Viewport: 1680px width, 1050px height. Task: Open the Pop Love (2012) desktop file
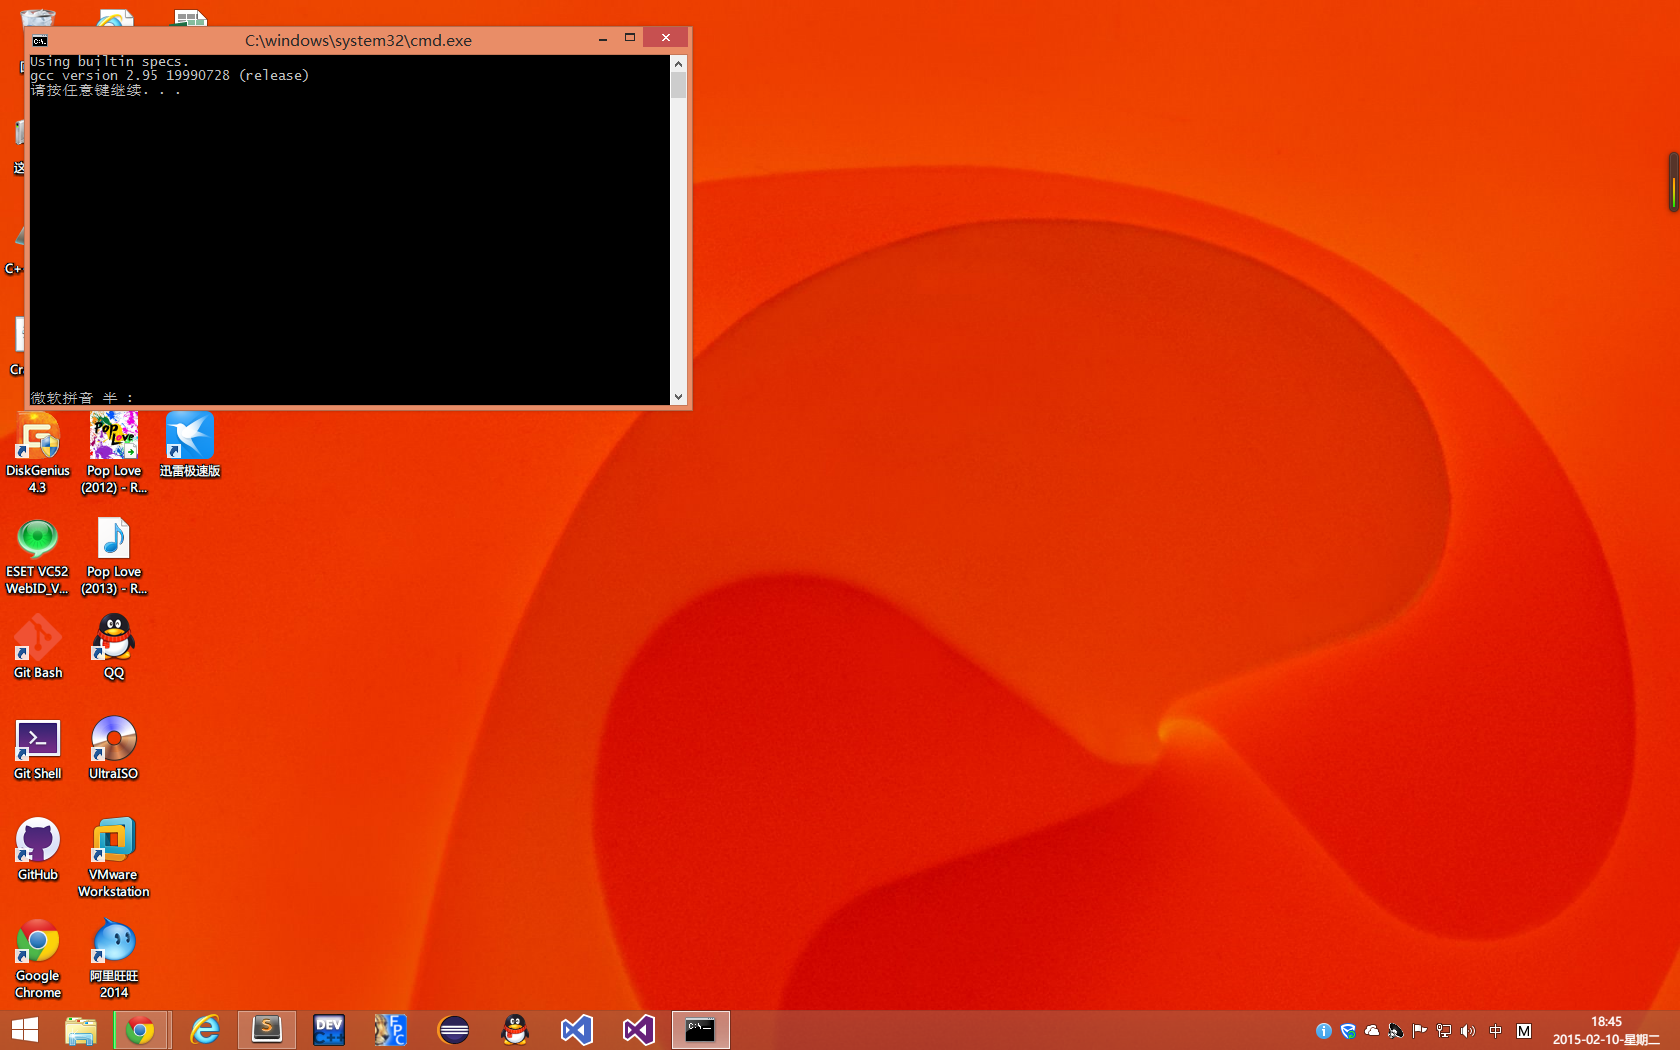114,453
